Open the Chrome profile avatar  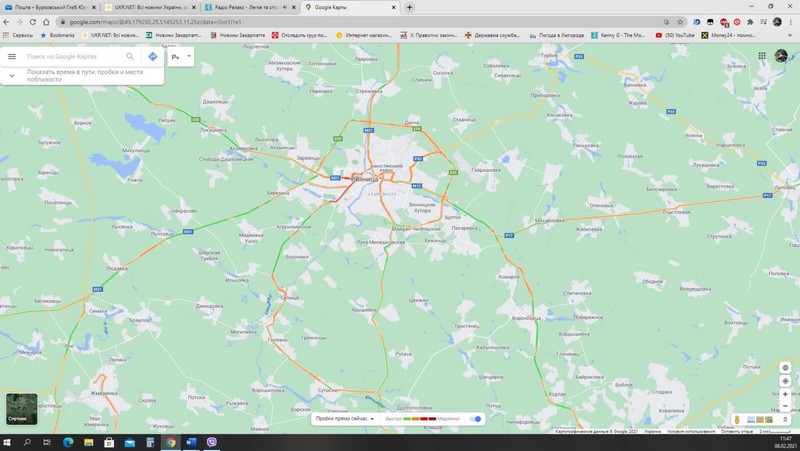pos(777,22)
